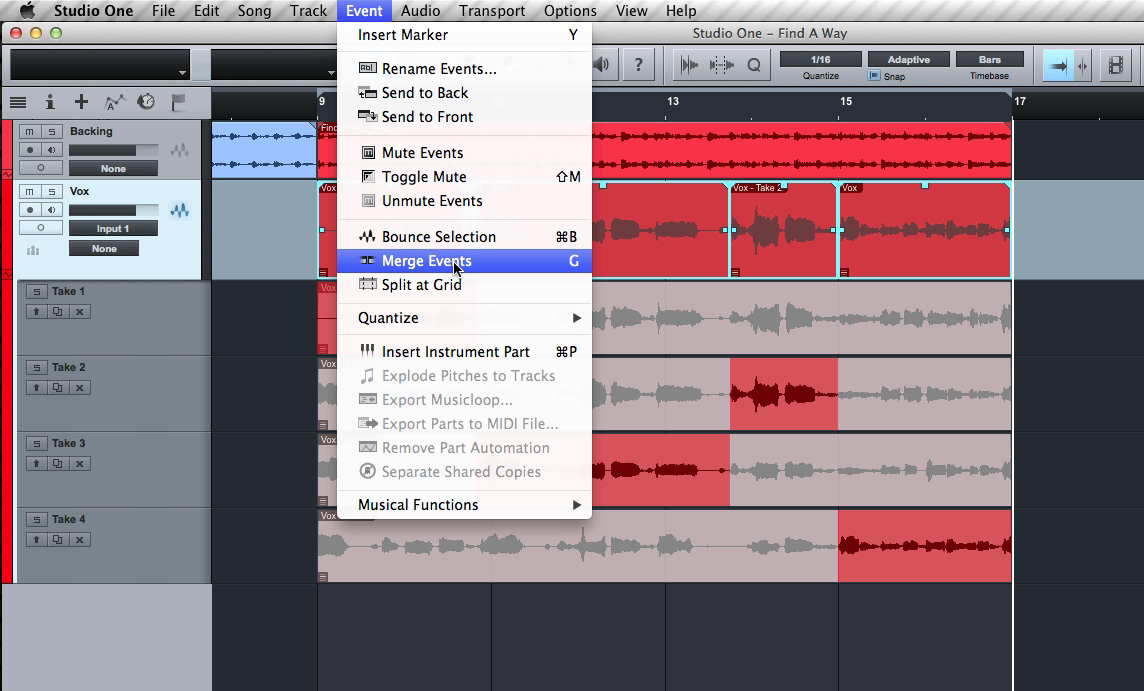The height and width of the screenshot is (691, 1144).
Task: Solo the Vox track
Action: tap(53, 191)
